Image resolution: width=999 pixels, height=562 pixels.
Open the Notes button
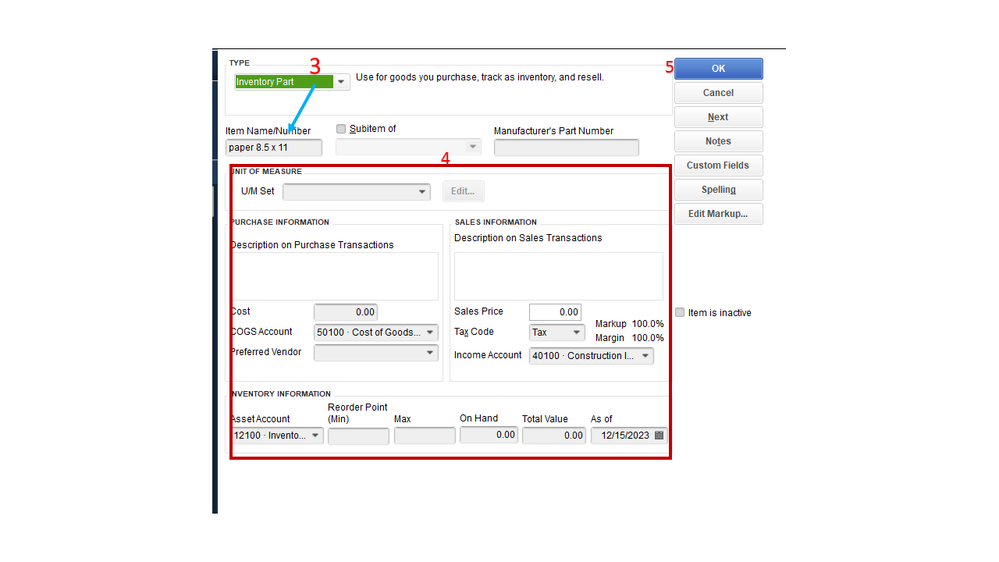718,141
